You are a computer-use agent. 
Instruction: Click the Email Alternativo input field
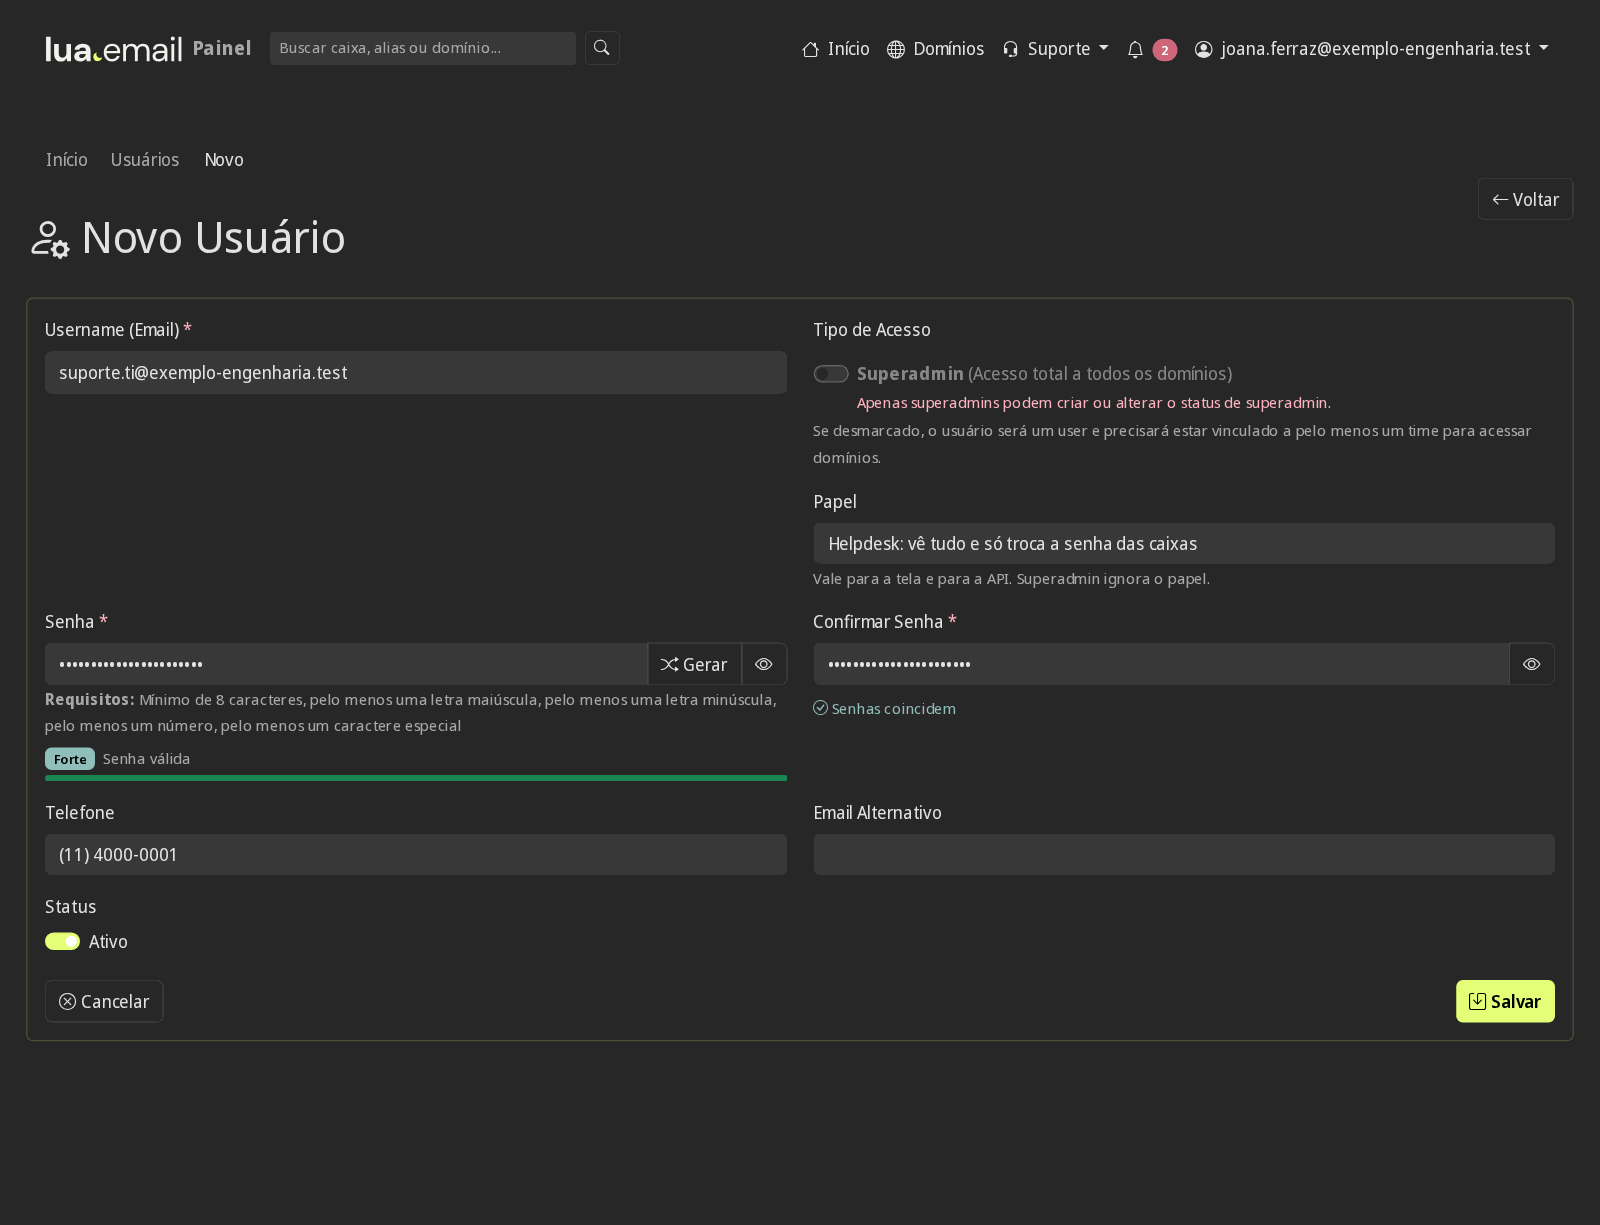1184,854
